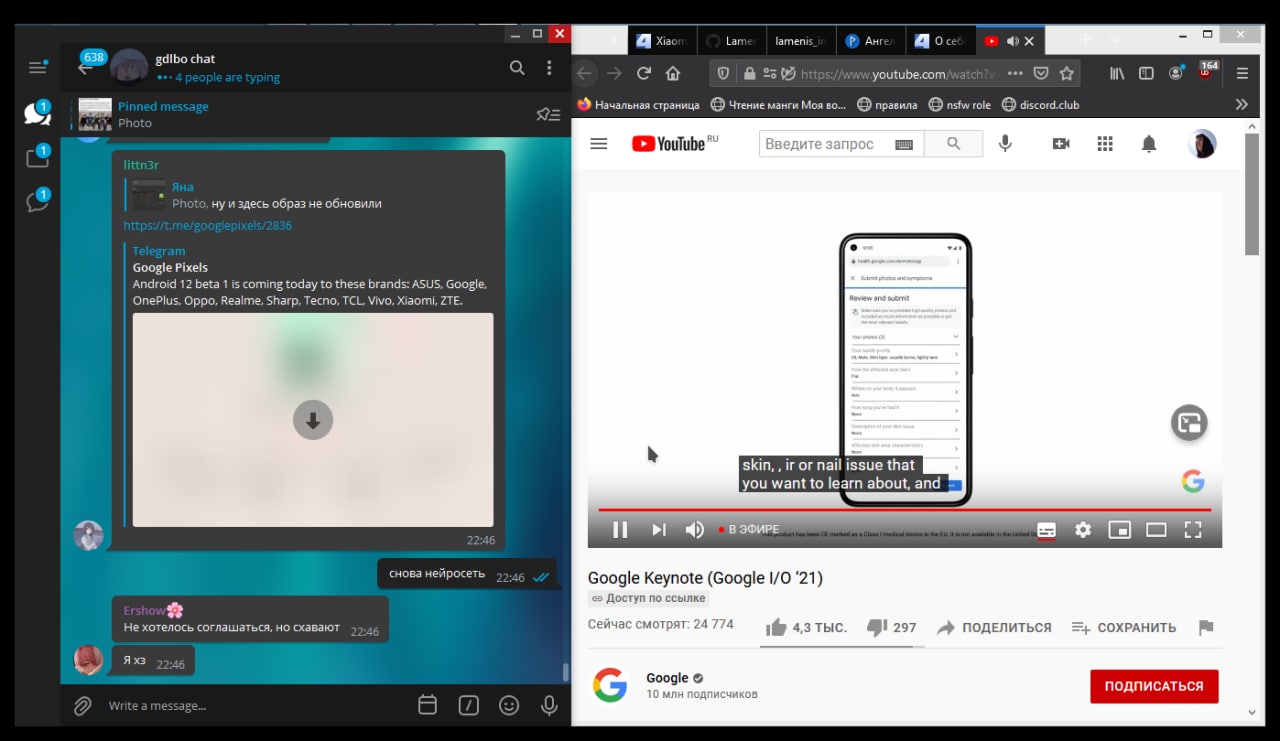Switch to the 'О себе' browser tab

pos(940,41)
